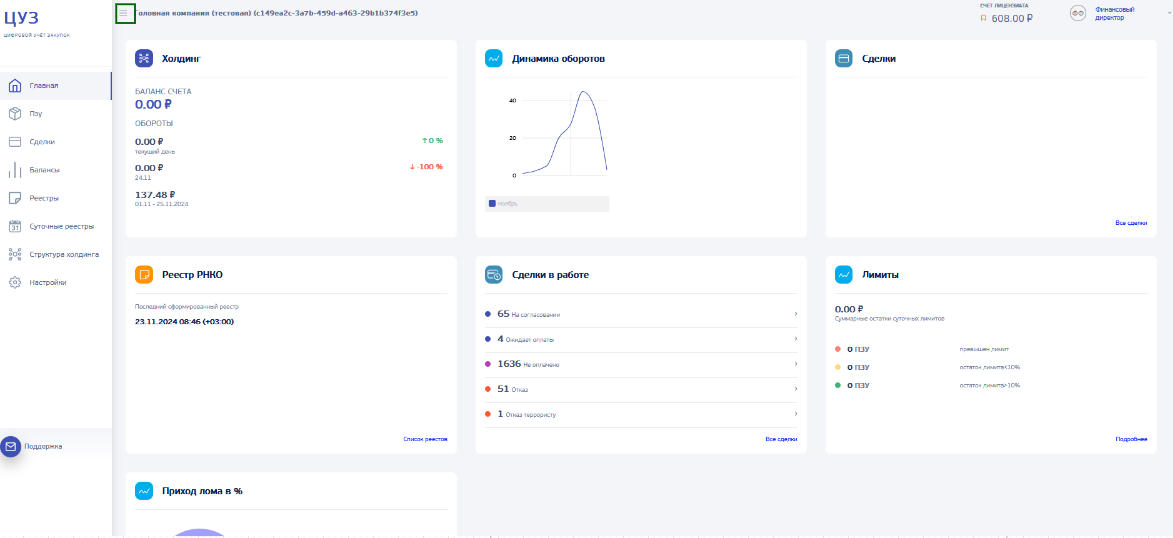Click the Главная home icon in sidebar
1173x538 pixels.
click(x=14, y=85)
